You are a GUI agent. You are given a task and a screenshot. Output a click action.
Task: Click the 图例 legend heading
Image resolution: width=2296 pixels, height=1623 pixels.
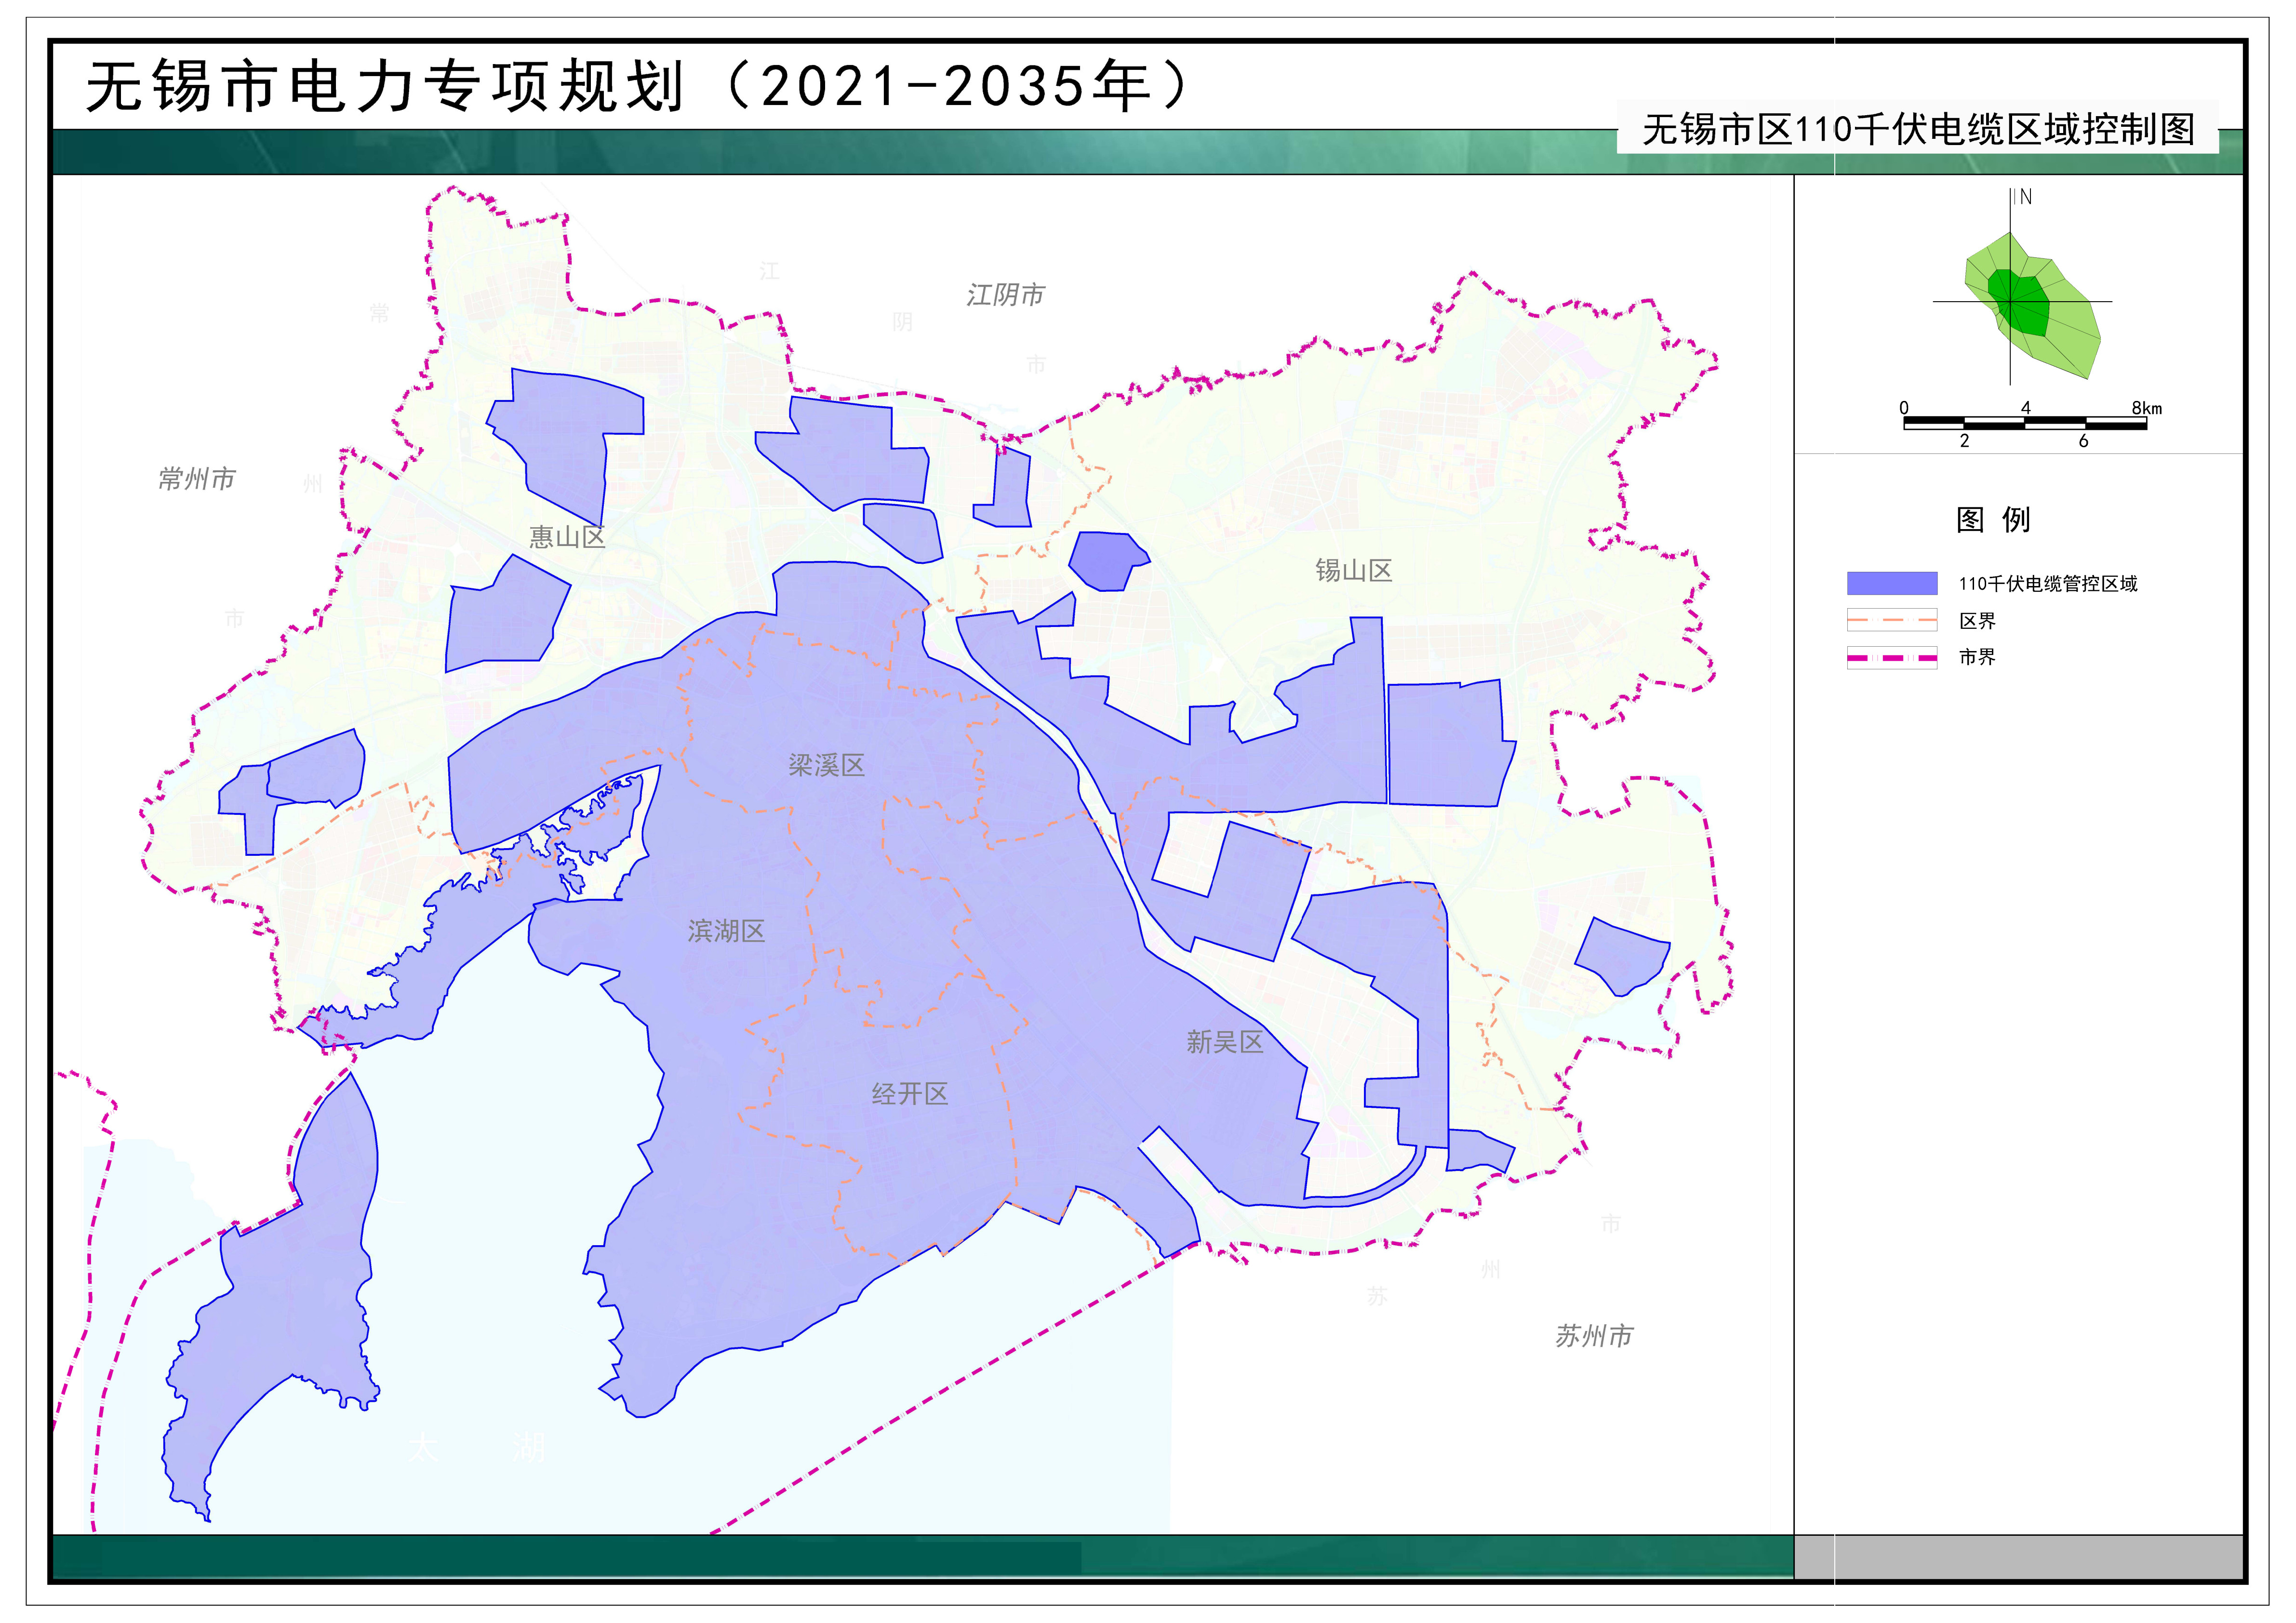(1993, 520)
